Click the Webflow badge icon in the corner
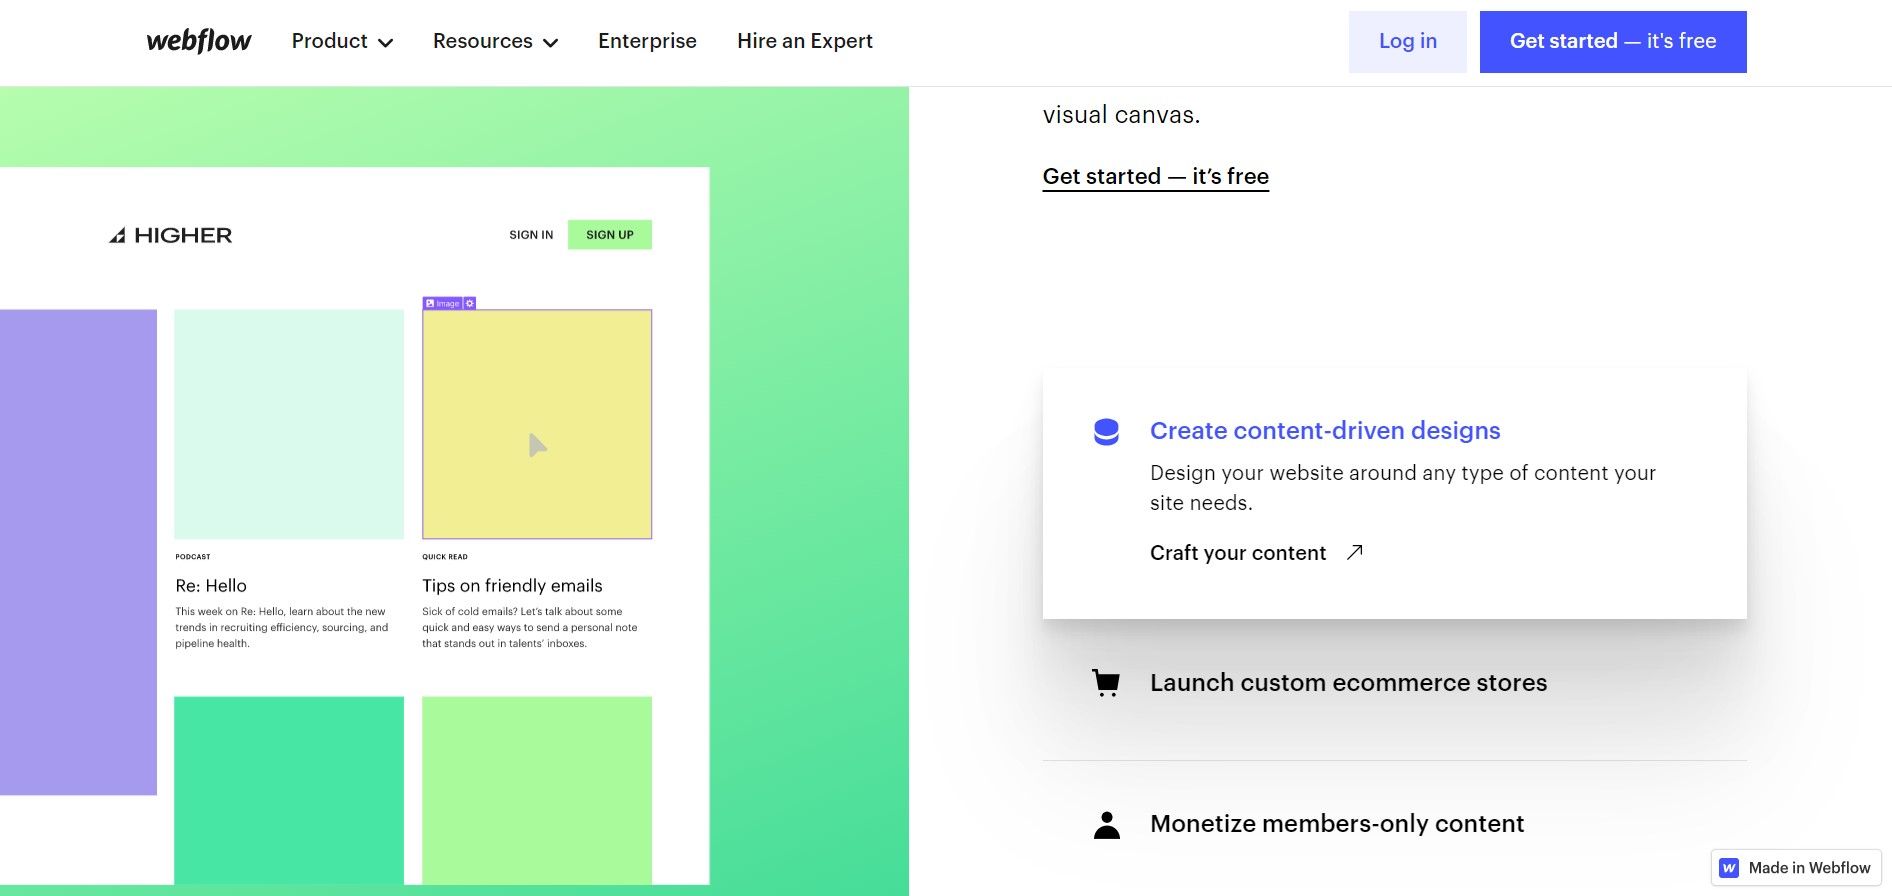This screenshot has width=1892, height=896. pyautogui.click(x=1729, y=868)
